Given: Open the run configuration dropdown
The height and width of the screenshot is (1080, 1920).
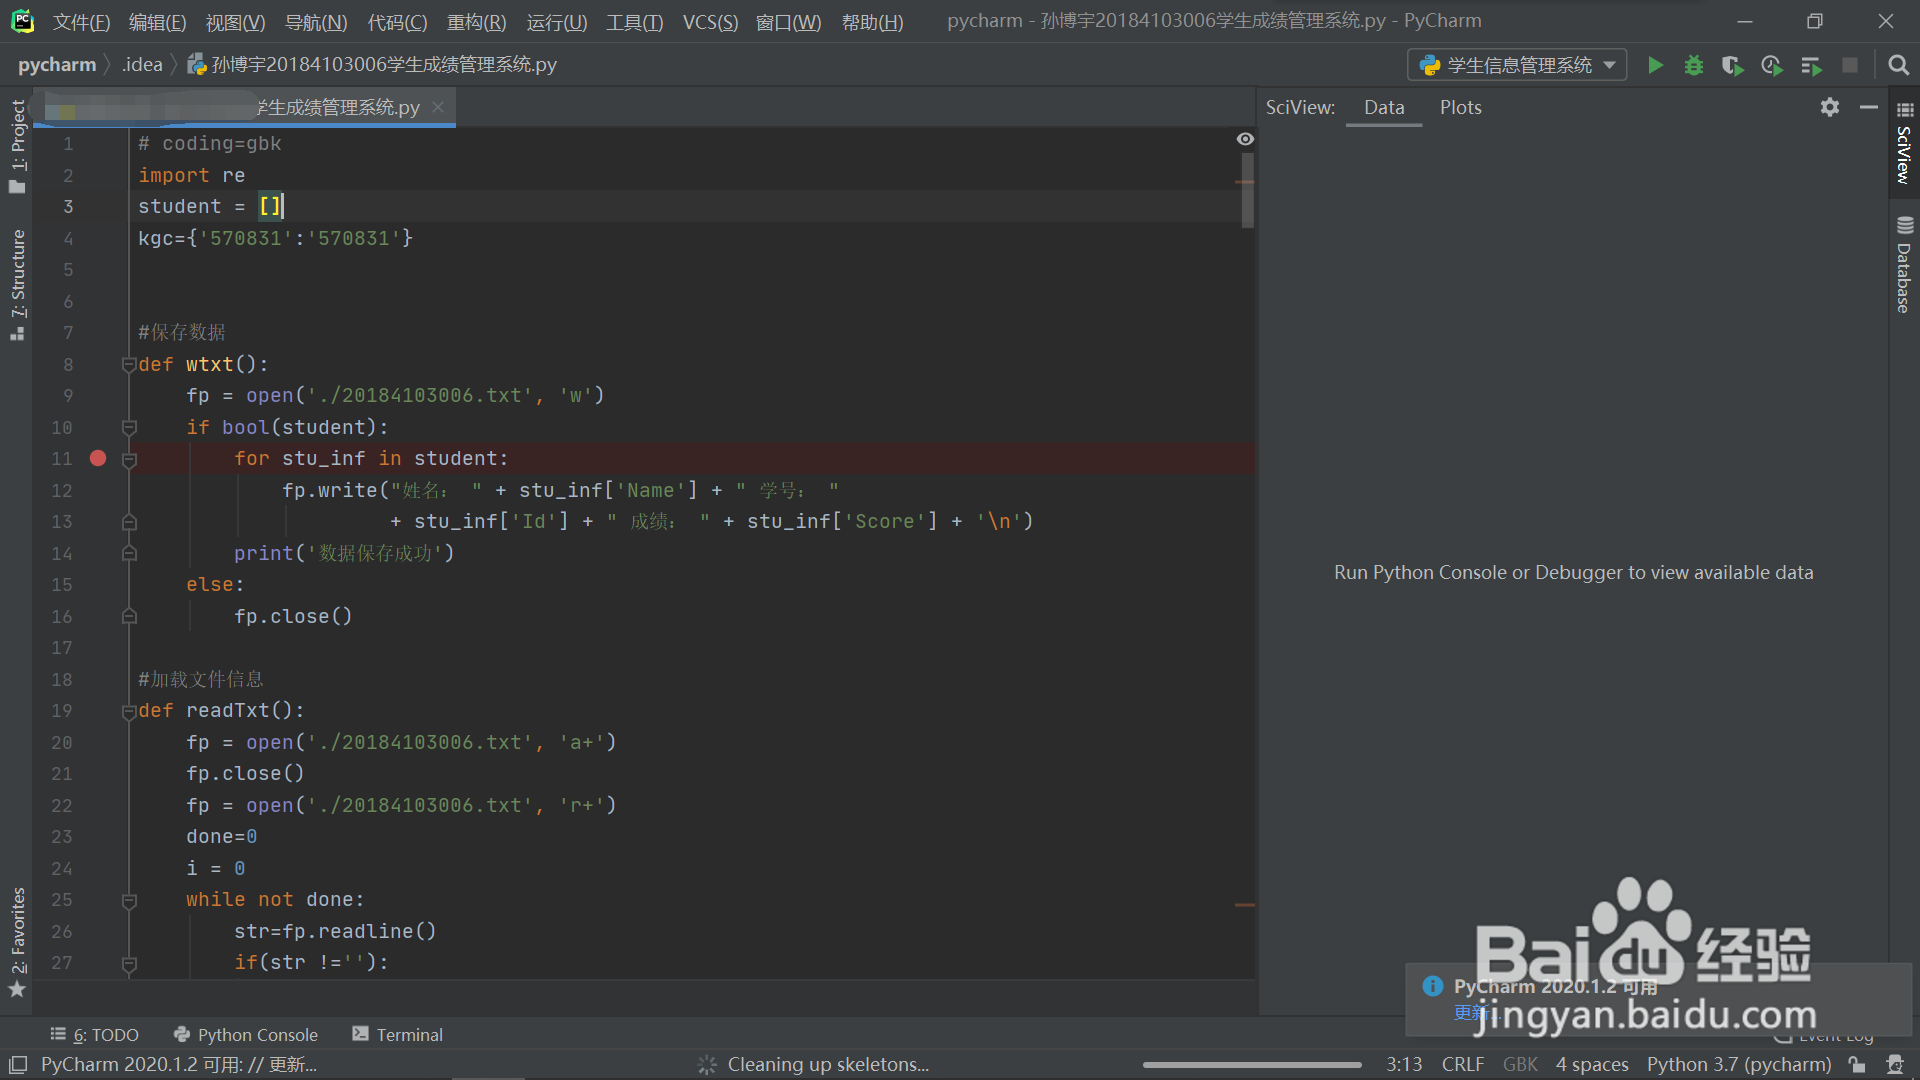Looking at the screenshot, I should click(1517, 65).
